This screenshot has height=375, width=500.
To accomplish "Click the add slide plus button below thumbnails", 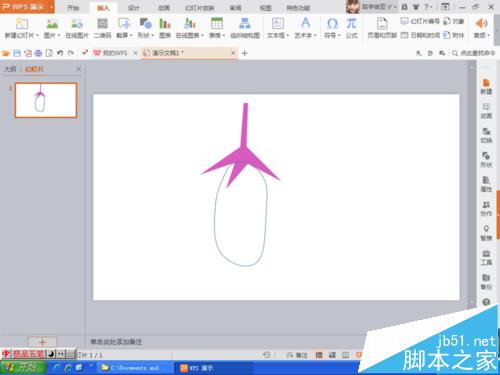I will coord(42,342).
